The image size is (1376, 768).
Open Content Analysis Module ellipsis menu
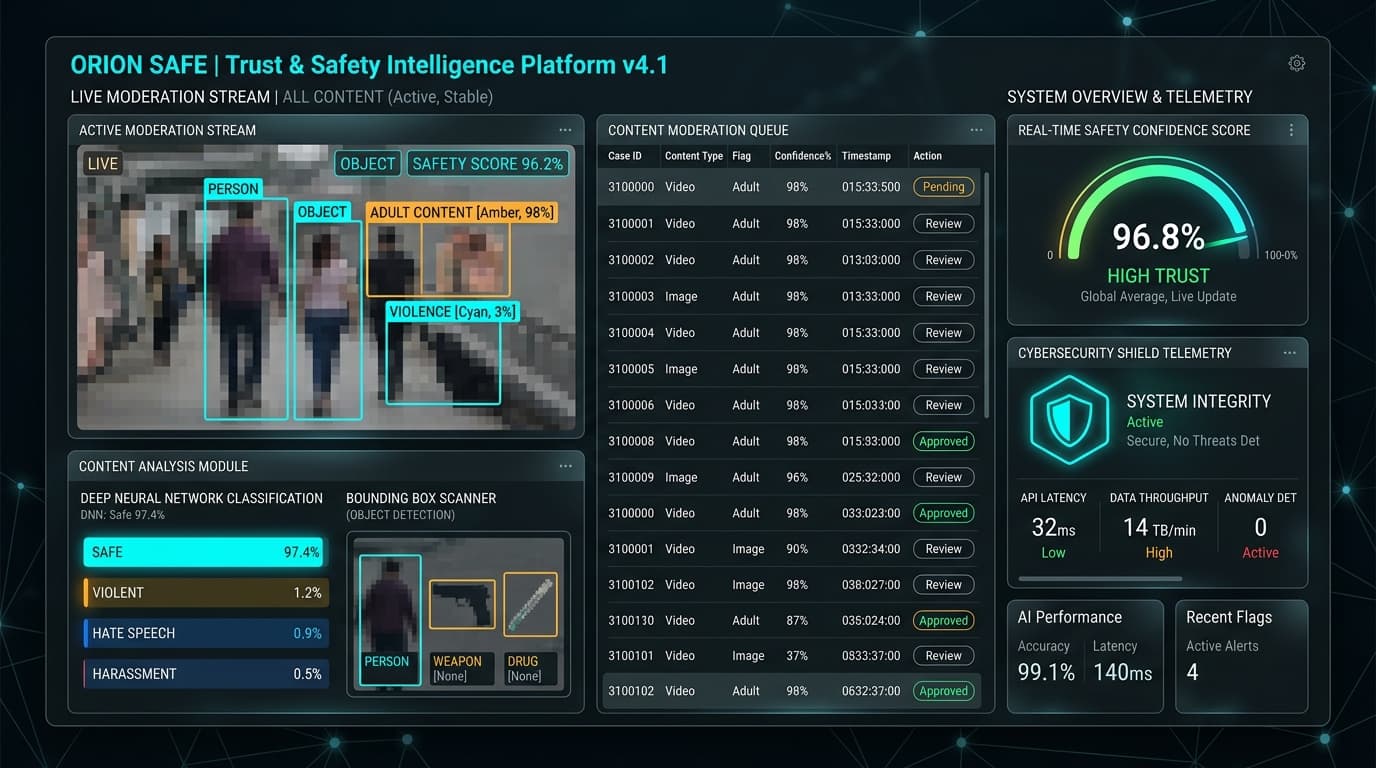565,466
